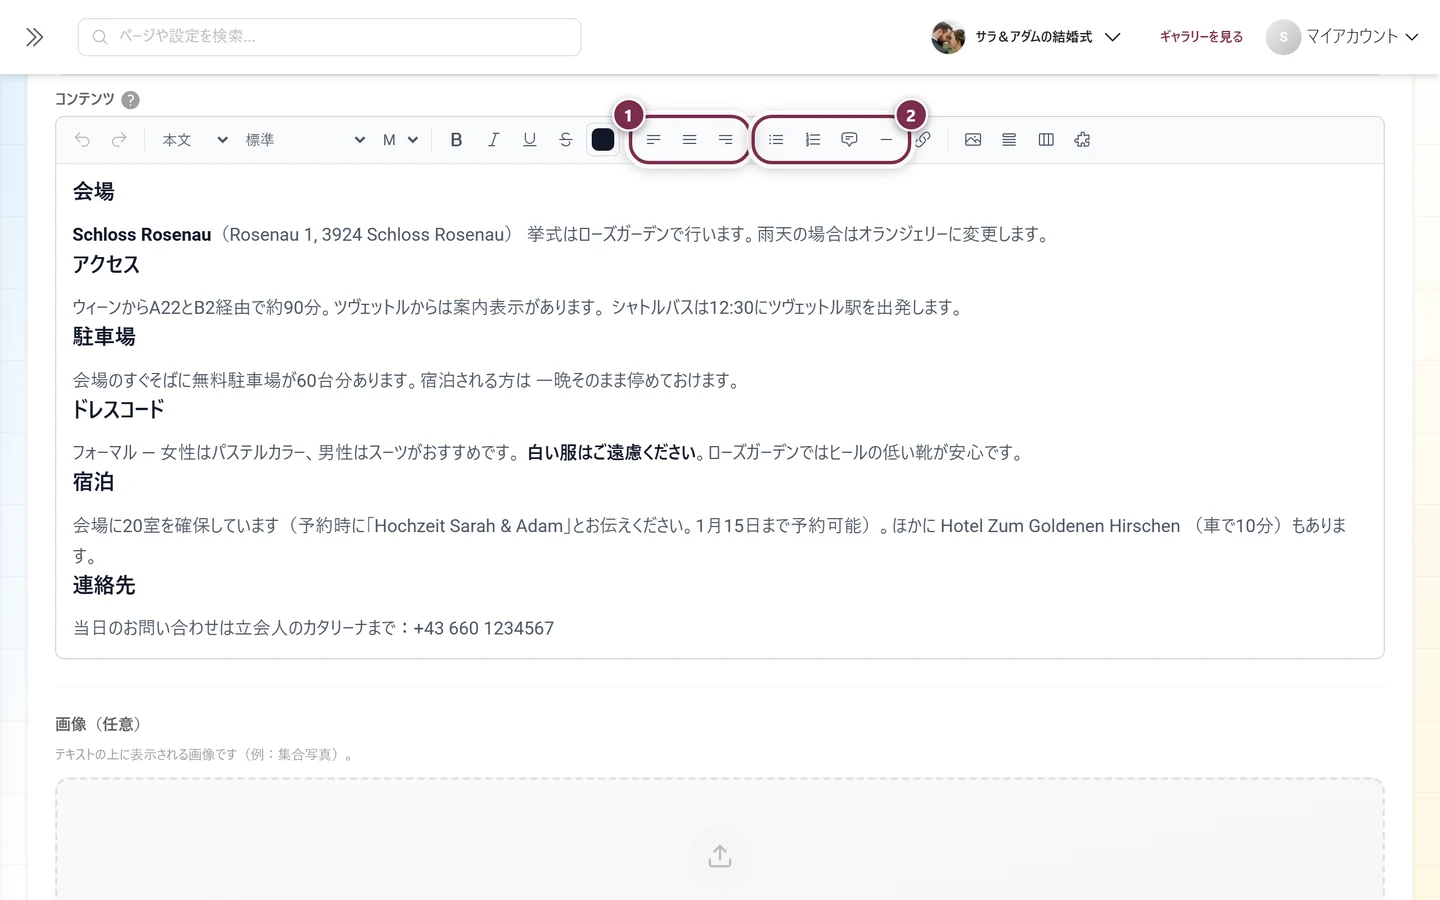Click the help icon next to コンテンツ
This screenshot has height=900, width=1440.
(130, 100)
